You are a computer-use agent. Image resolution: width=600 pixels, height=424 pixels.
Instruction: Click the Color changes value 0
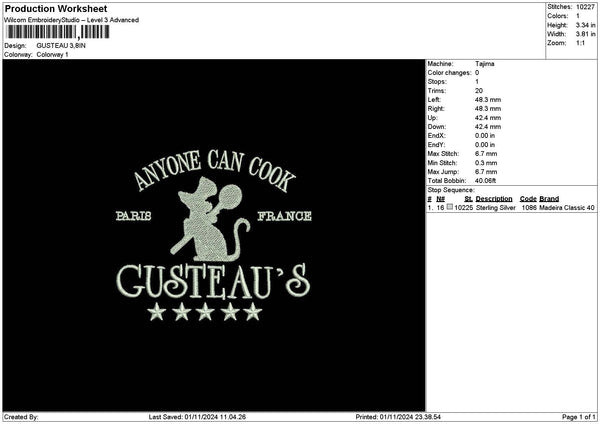click(x=477, y=73)
